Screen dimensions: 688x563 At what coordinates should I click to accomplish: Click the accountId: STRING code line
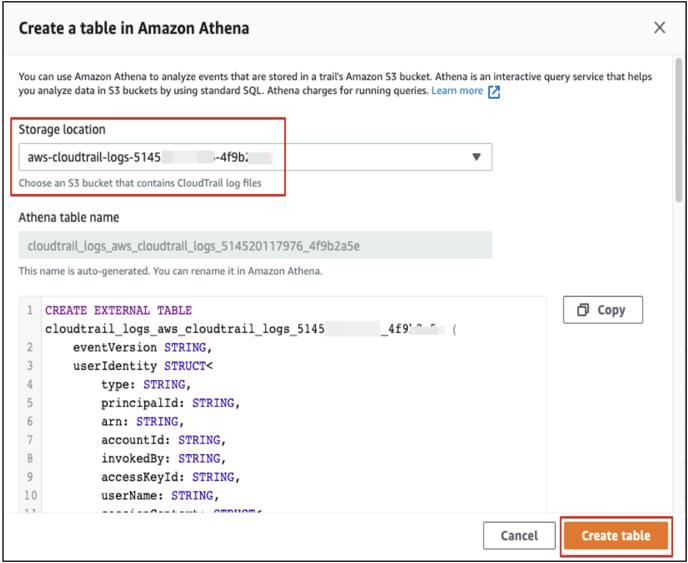[x=161, y=440]
